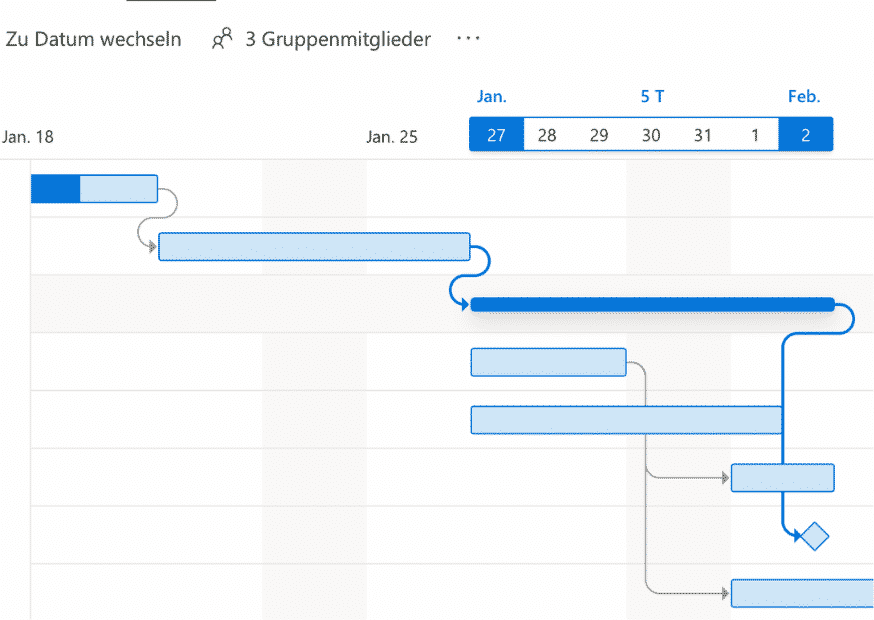The image size is (874, 620).
Task: Select the second row task bar
Action: click(314, 246)
